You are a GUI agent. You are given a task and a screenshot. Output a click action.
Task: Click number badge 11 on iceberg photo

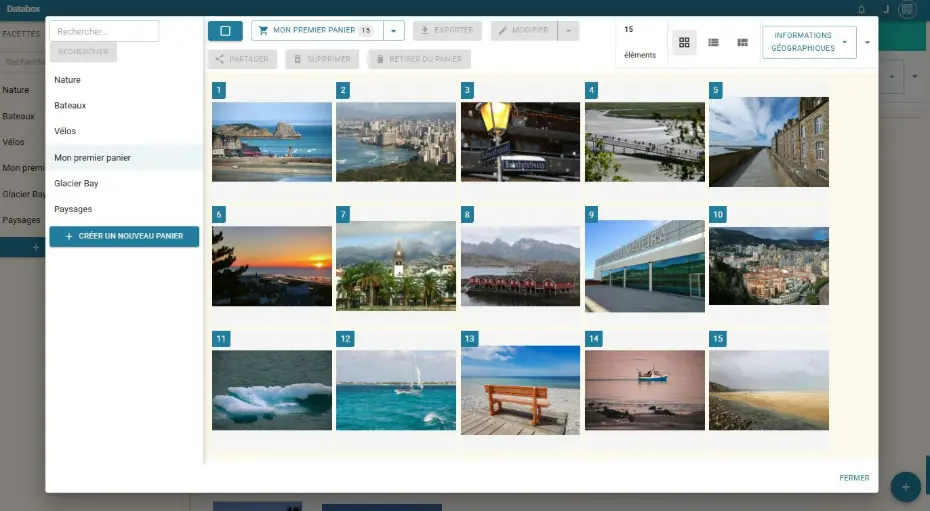click(221, 338)
